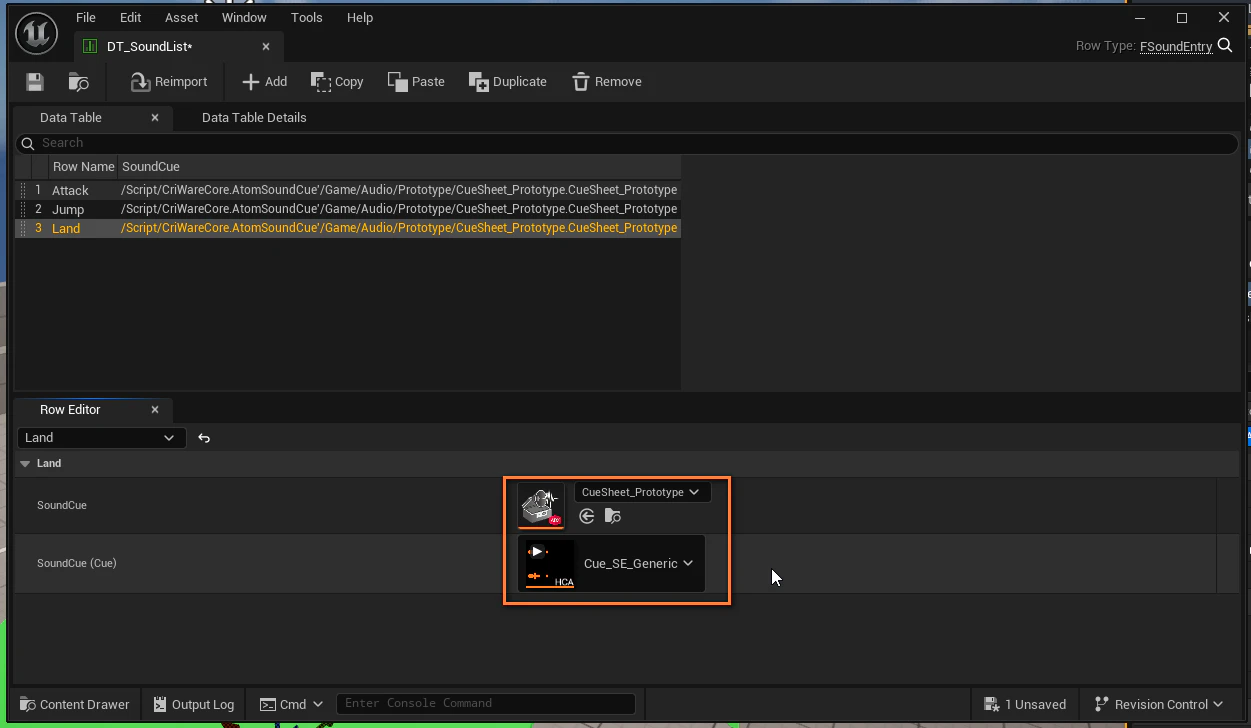Minimize the editor window
Viewport: 1251px width, 728px height.
(1139, 18)
